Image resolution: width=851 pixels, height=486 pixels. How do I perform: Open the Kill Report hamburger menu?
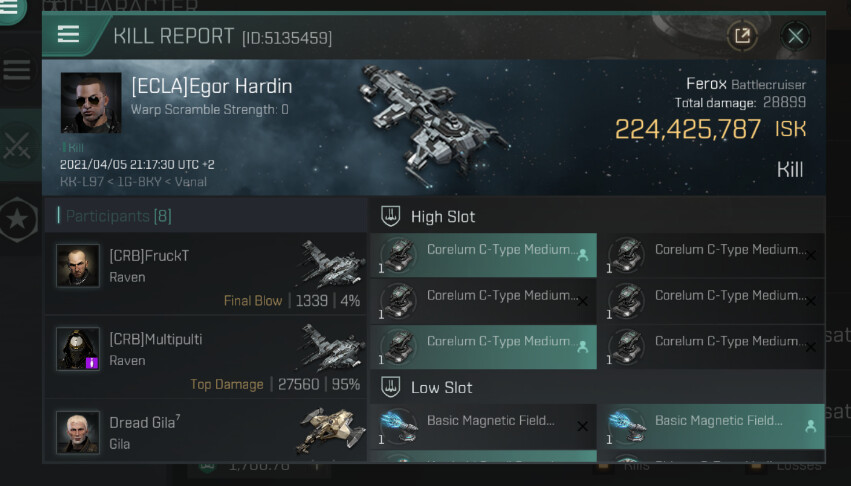pos(68,35)
